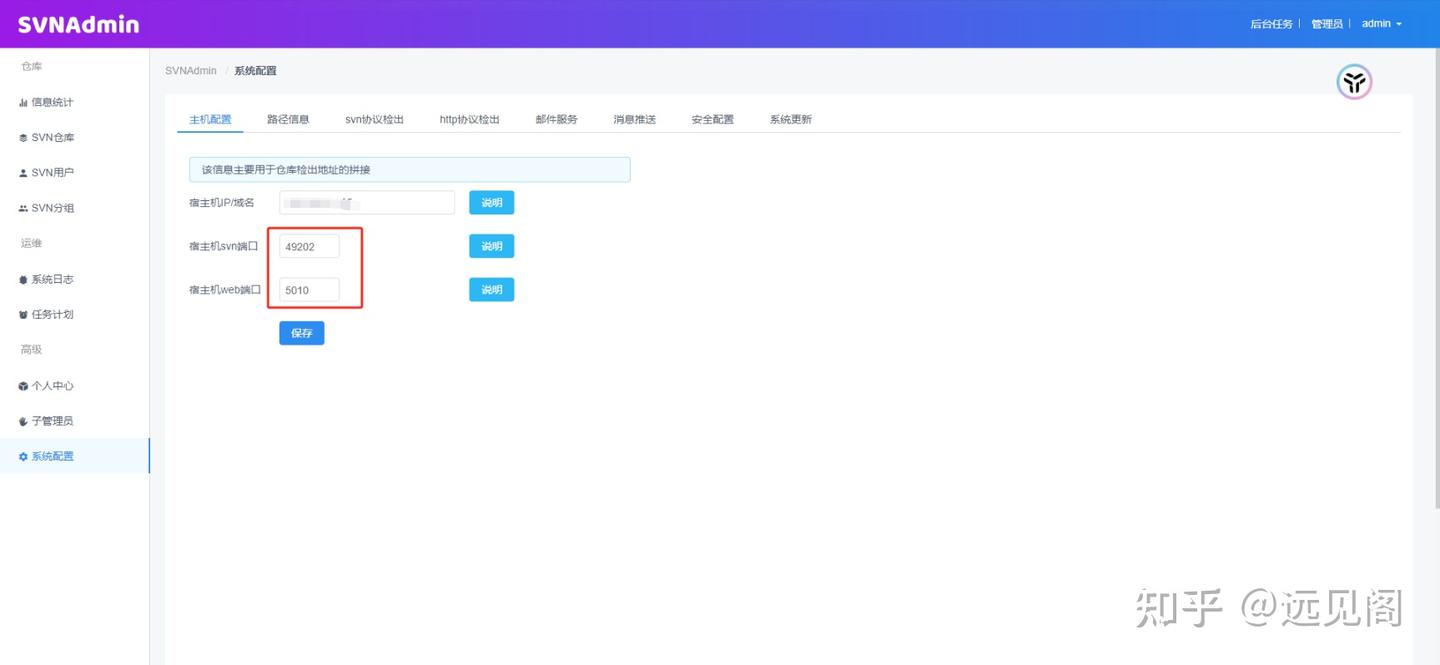The width and height of the screenshot is (1440, 665).
Task: Click the 系统配置 gear icon in sidebar
Action: pos(23,455)
